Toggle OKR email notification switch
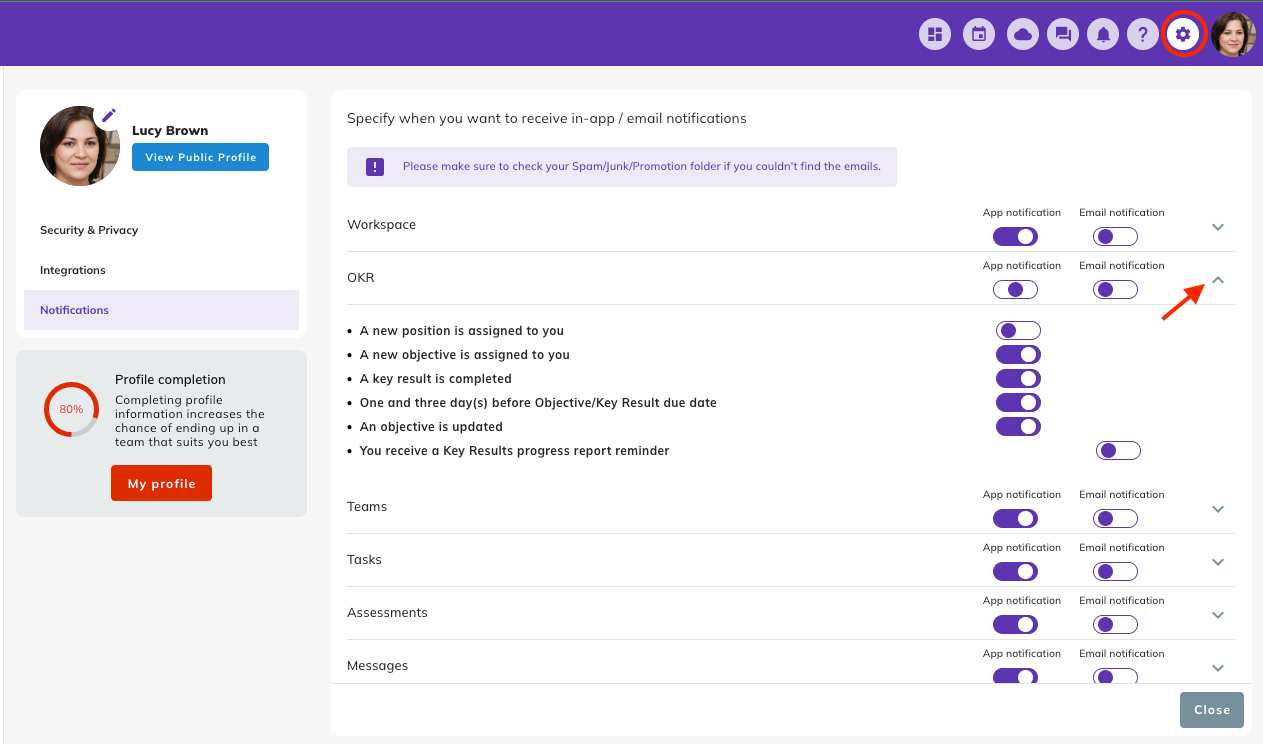Image resolution: width=1263 pixels, height=744 pixels. click(x=1115, y=290)
